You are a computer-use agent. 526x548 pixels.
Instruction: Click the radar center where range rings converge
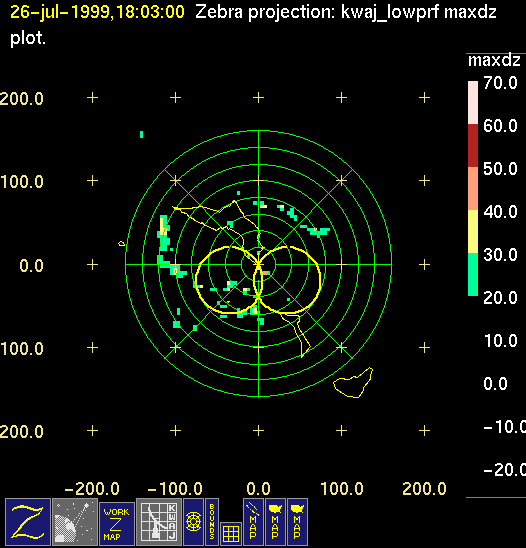258,264
